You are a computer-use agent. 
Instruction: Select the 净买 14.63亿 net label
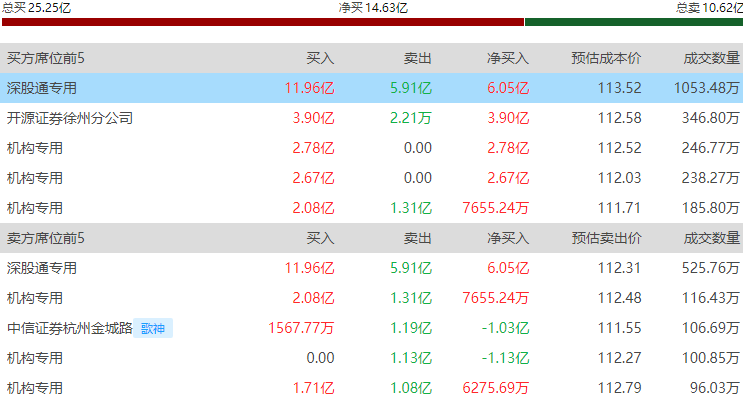[373, 7]
